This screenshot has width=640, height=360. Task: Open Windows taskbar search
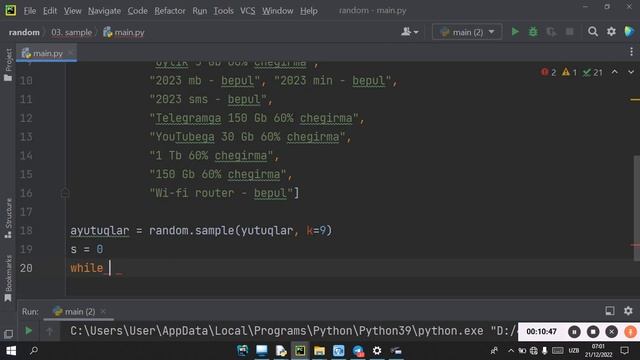(34, 351)
